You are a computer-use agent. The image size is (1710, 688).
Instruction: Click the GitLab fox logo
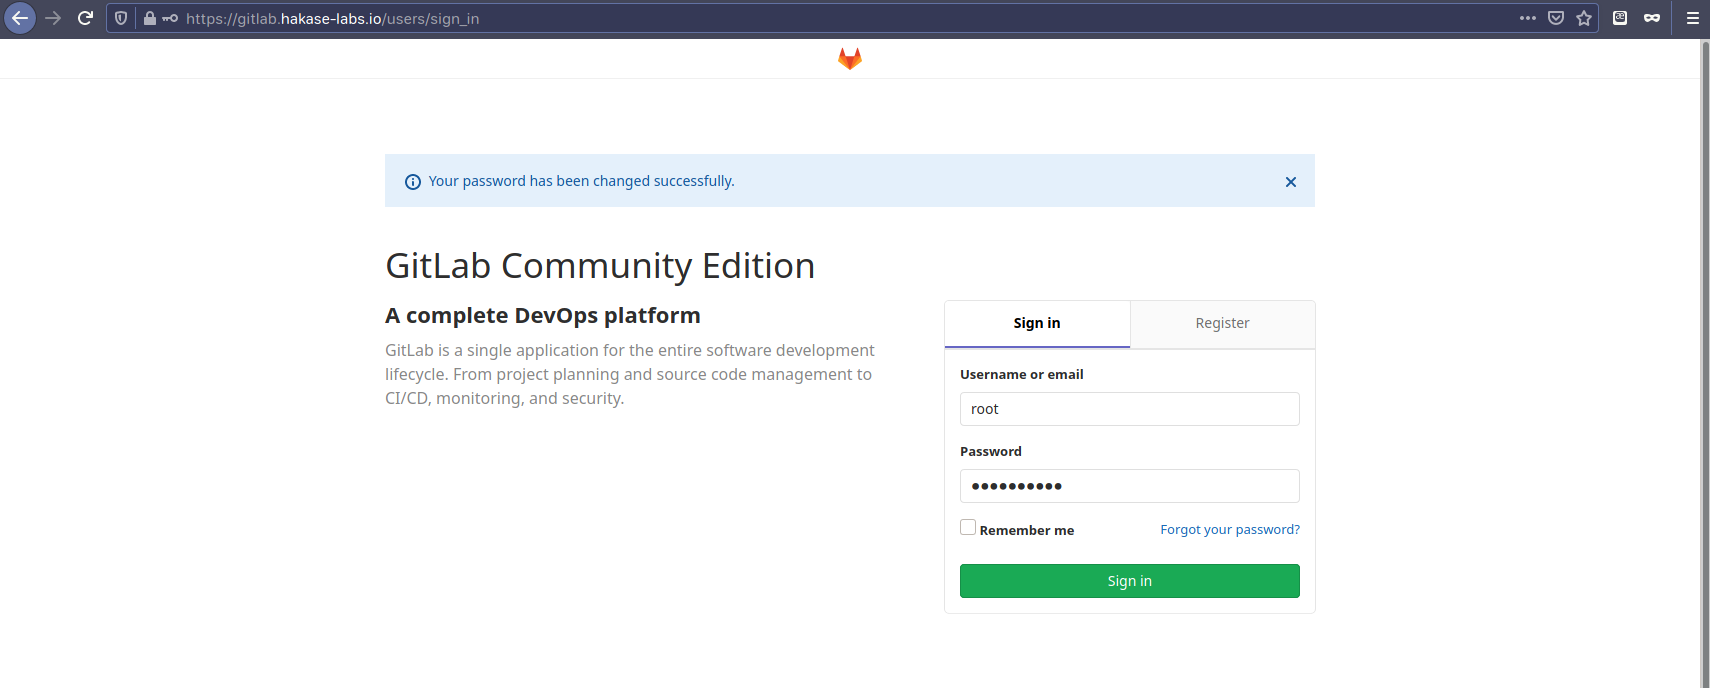point(850,59)
